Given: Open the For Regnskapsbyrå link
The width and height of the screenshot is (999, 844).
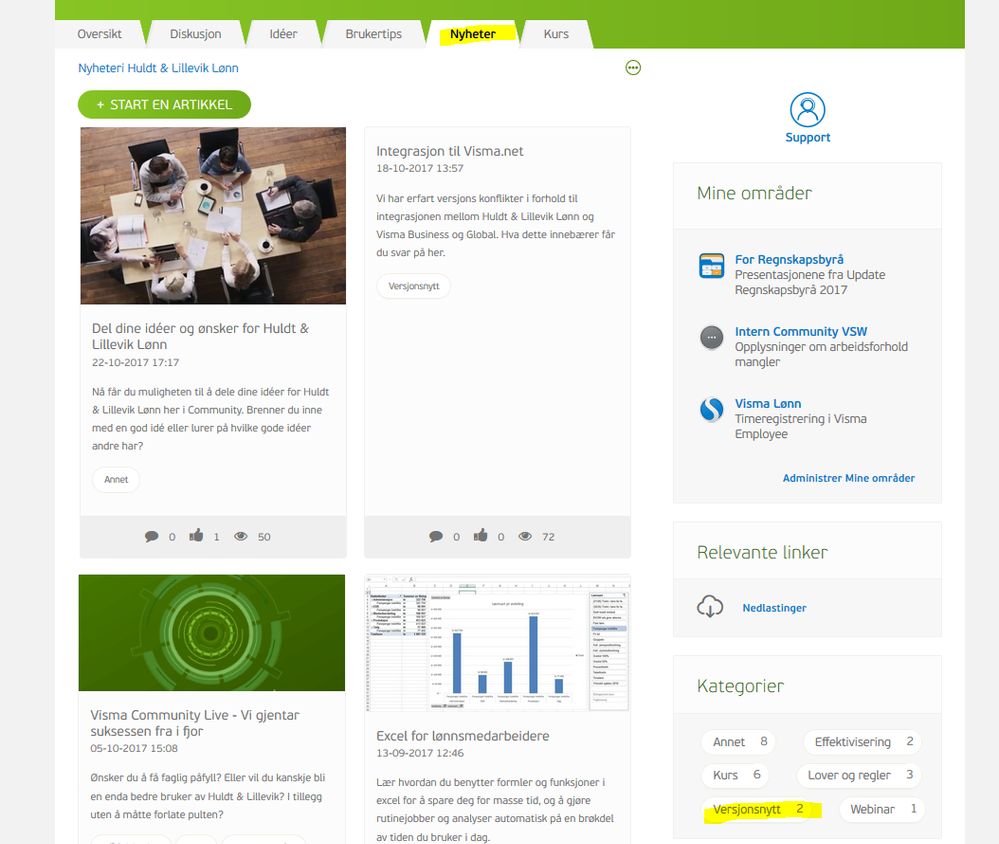Looking at the screenshot, I should point(789,259).
